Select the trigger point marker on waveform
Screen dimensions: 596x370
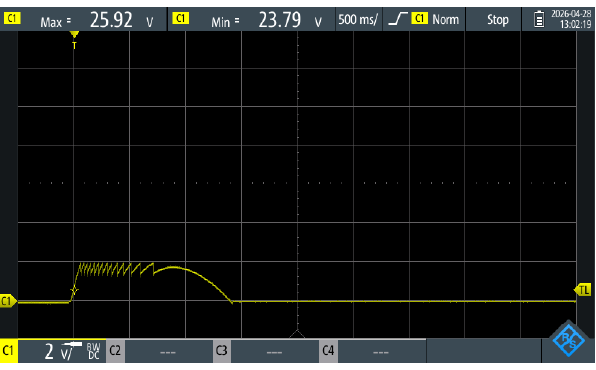pyautogui.click(x=74, y=291)
